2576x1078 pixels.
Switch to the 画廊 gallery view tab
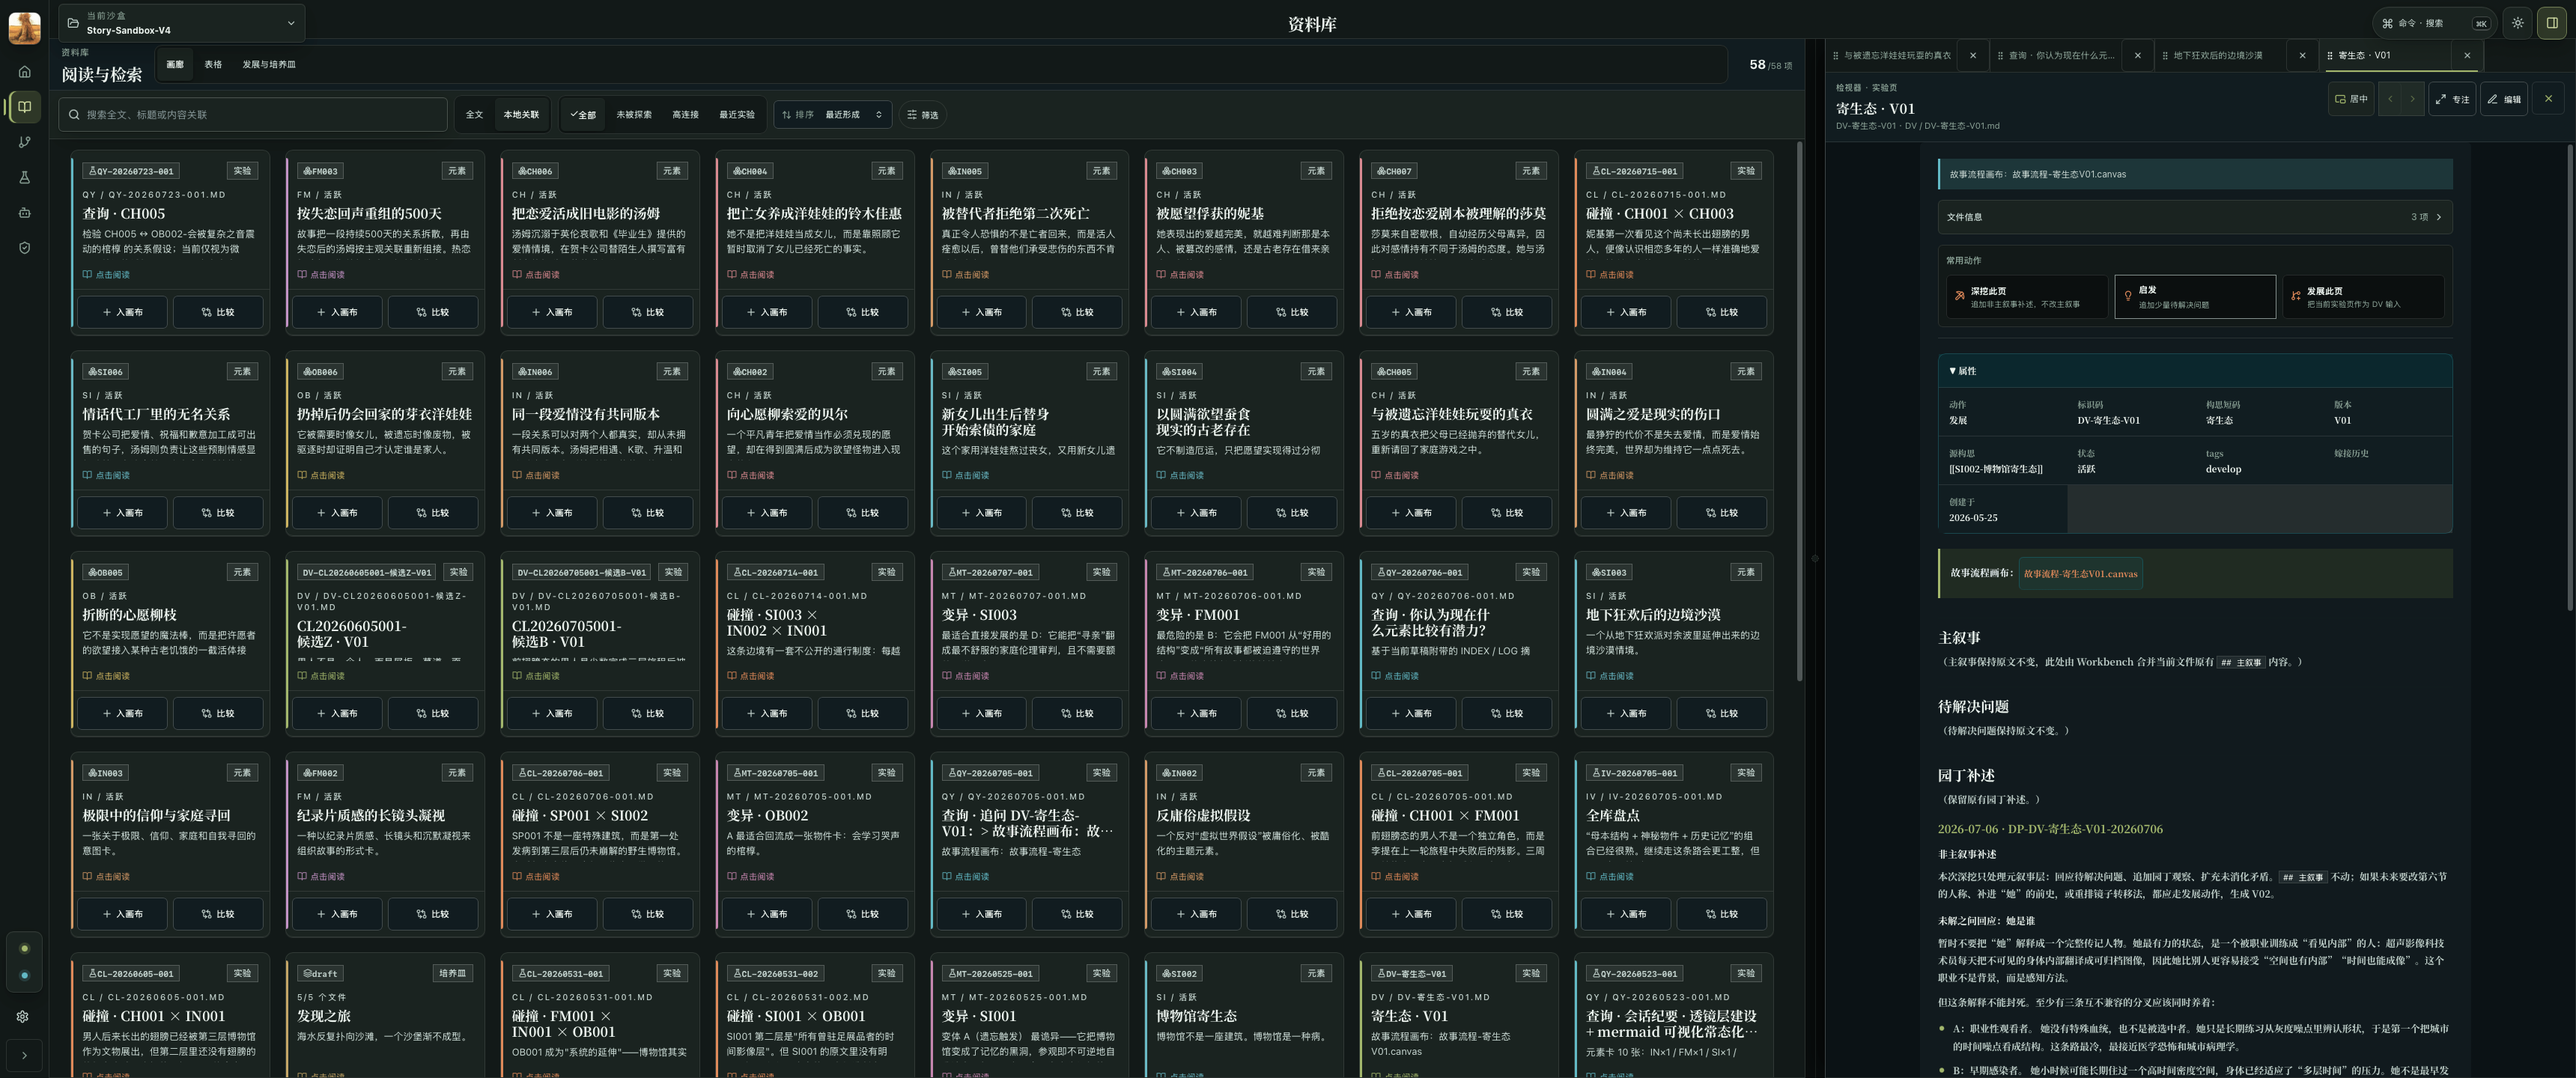[x=175, y=64]
